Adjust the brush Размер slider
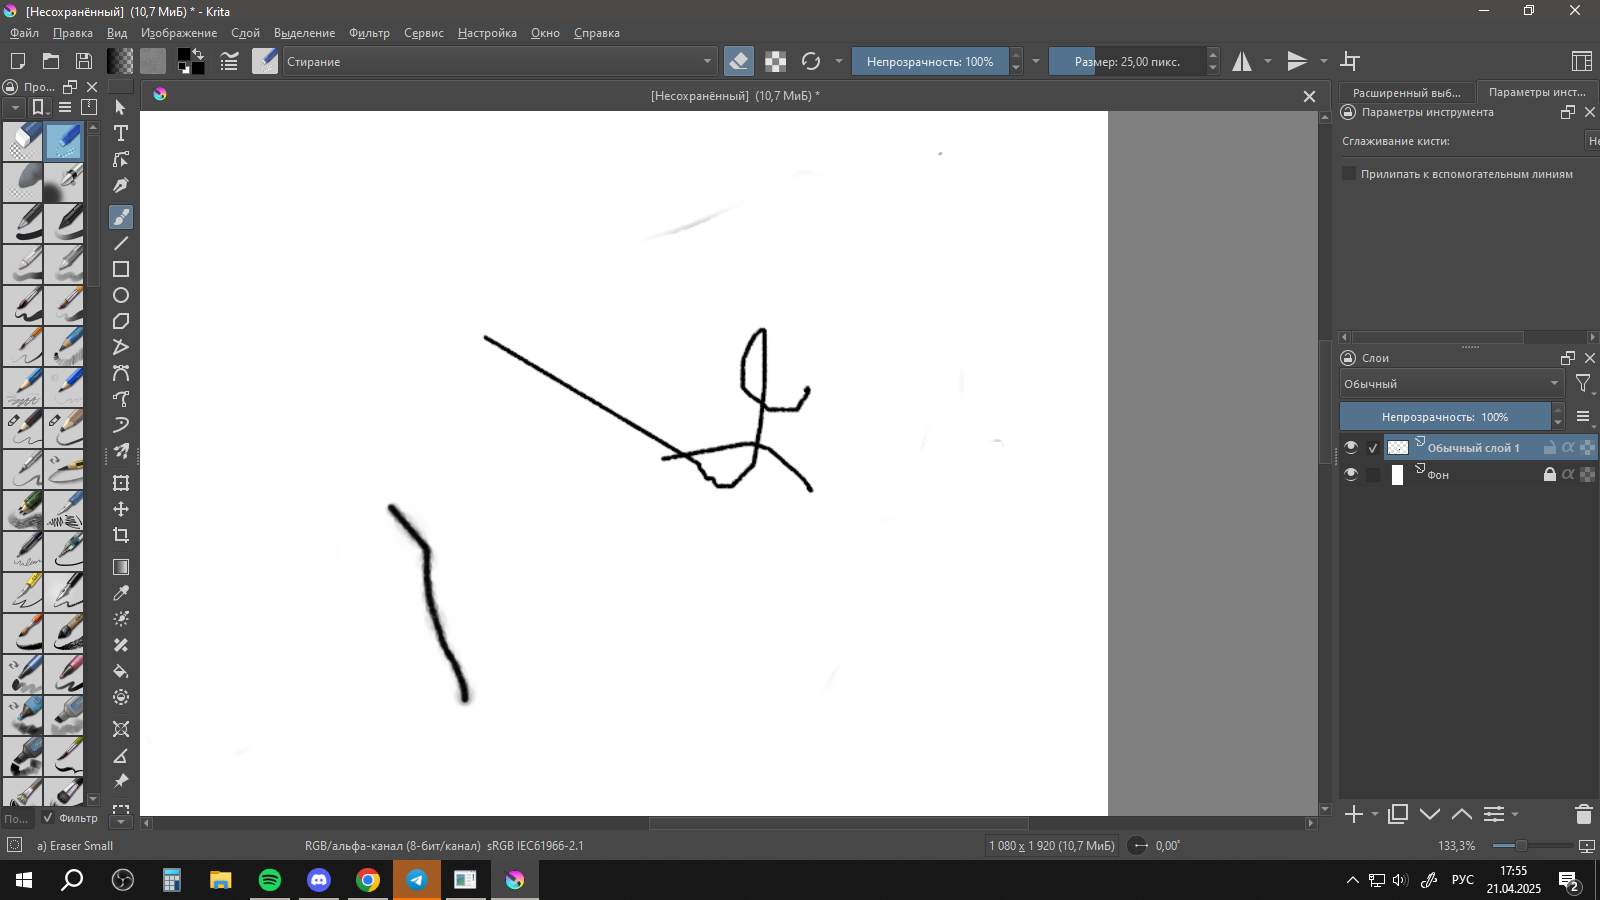1600x900 pixels. pos(1127,61)
